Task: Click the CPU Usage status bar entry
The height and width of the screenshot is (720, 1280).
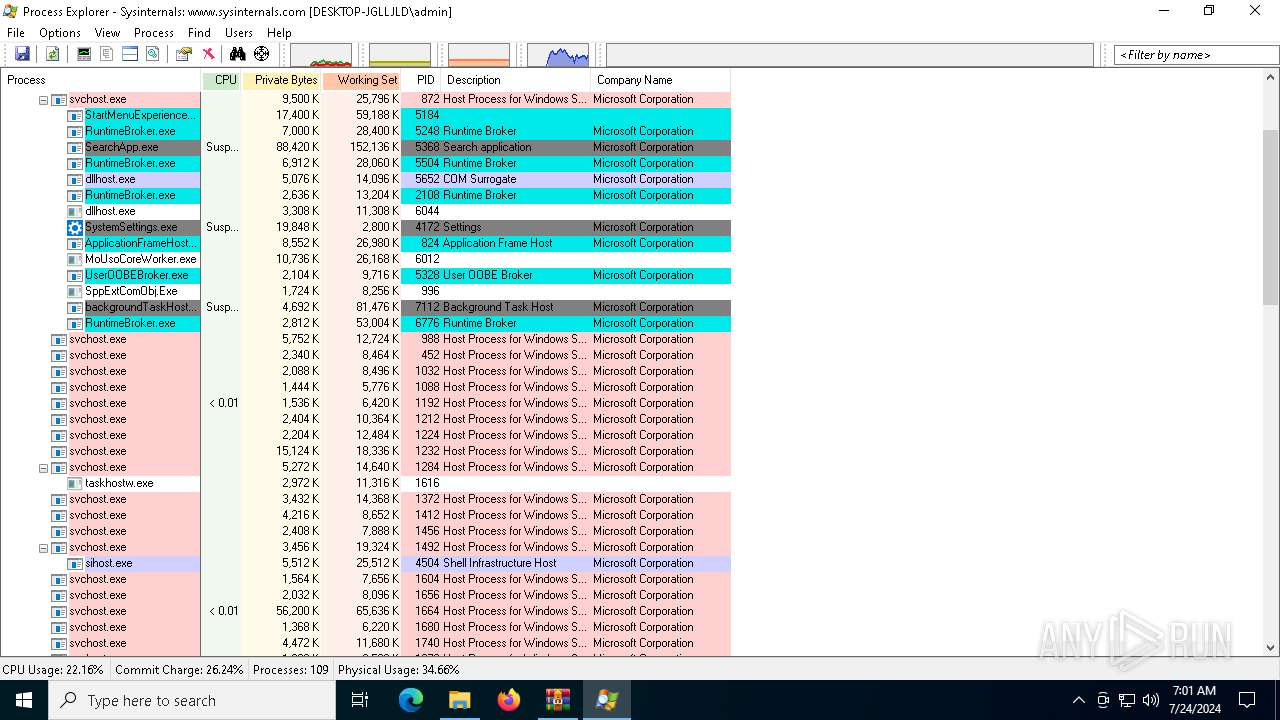Action: tap(54, 670)
